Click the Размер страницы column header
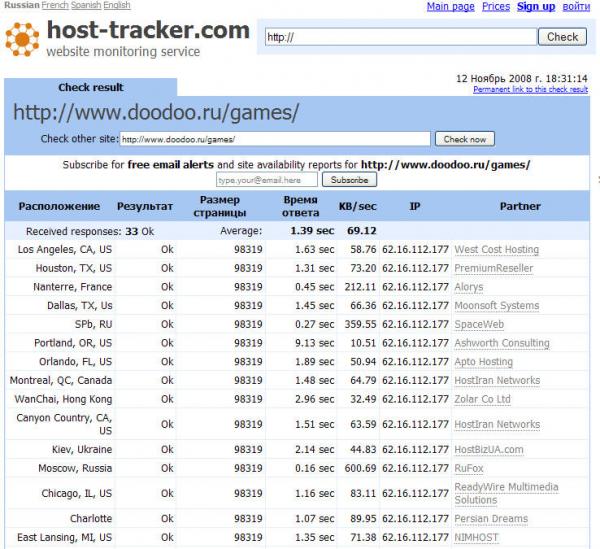 coord(220,206)
